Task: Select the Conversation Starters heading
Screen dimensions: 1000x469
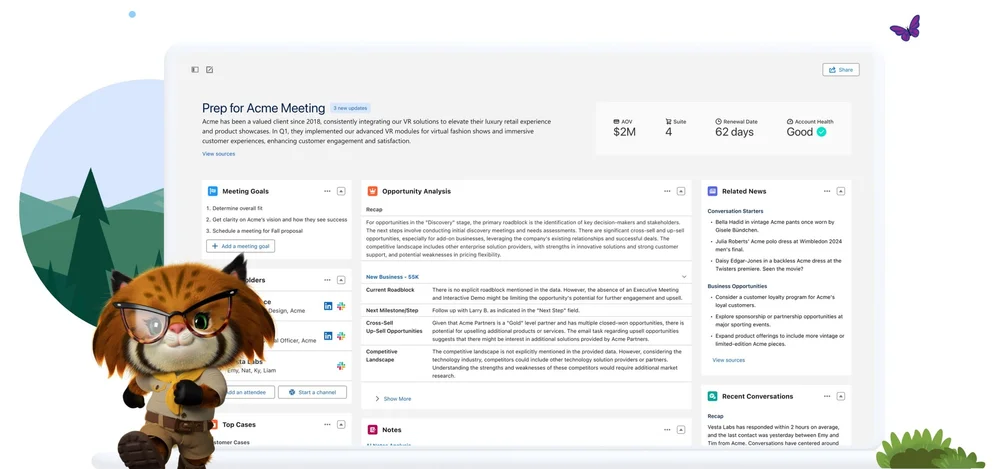Action: [735, 211]
